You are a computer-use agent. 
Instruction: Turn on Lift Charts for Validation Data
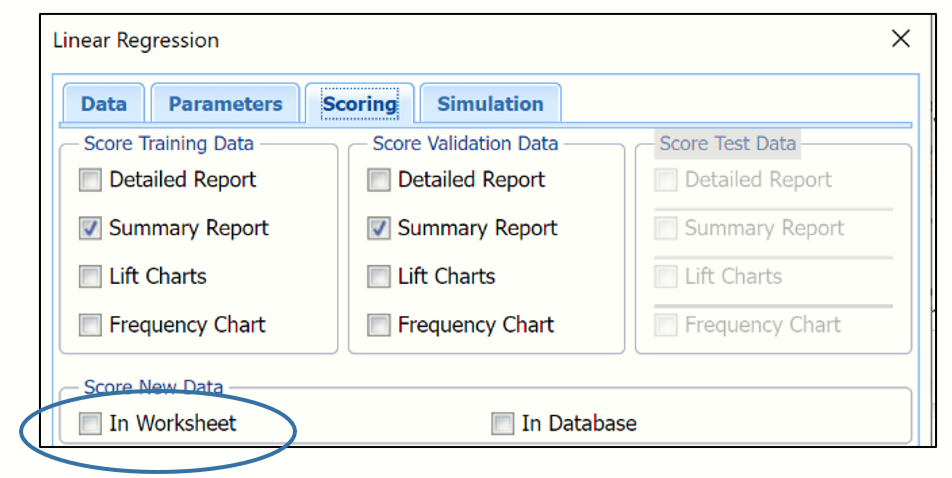pos(379,277)
